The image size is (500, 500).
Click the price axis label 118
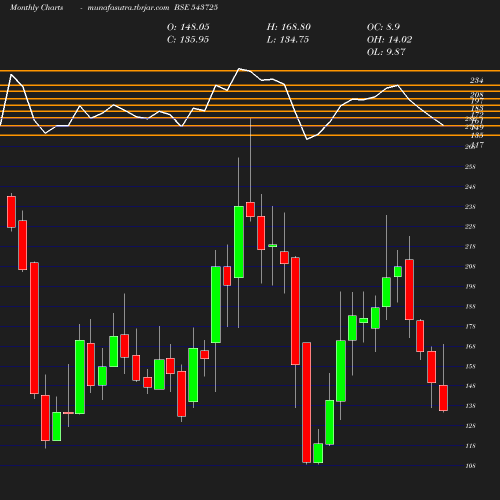(470, 446)
